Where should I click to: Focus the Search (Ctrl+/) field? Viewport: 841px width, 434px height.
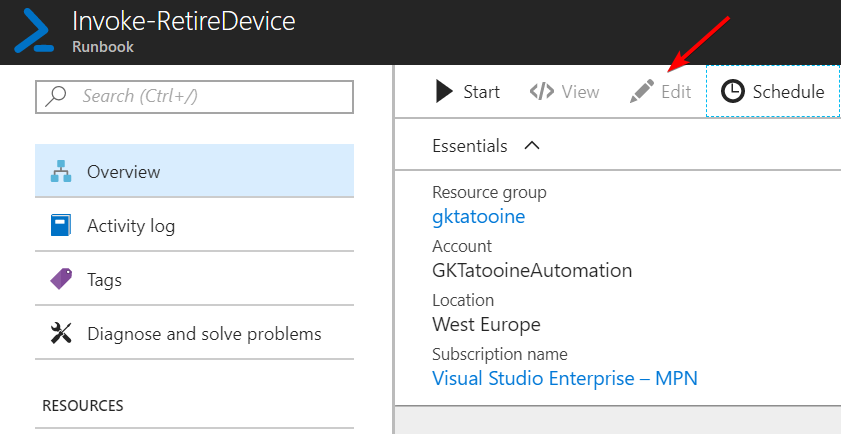tap(194, 97)
